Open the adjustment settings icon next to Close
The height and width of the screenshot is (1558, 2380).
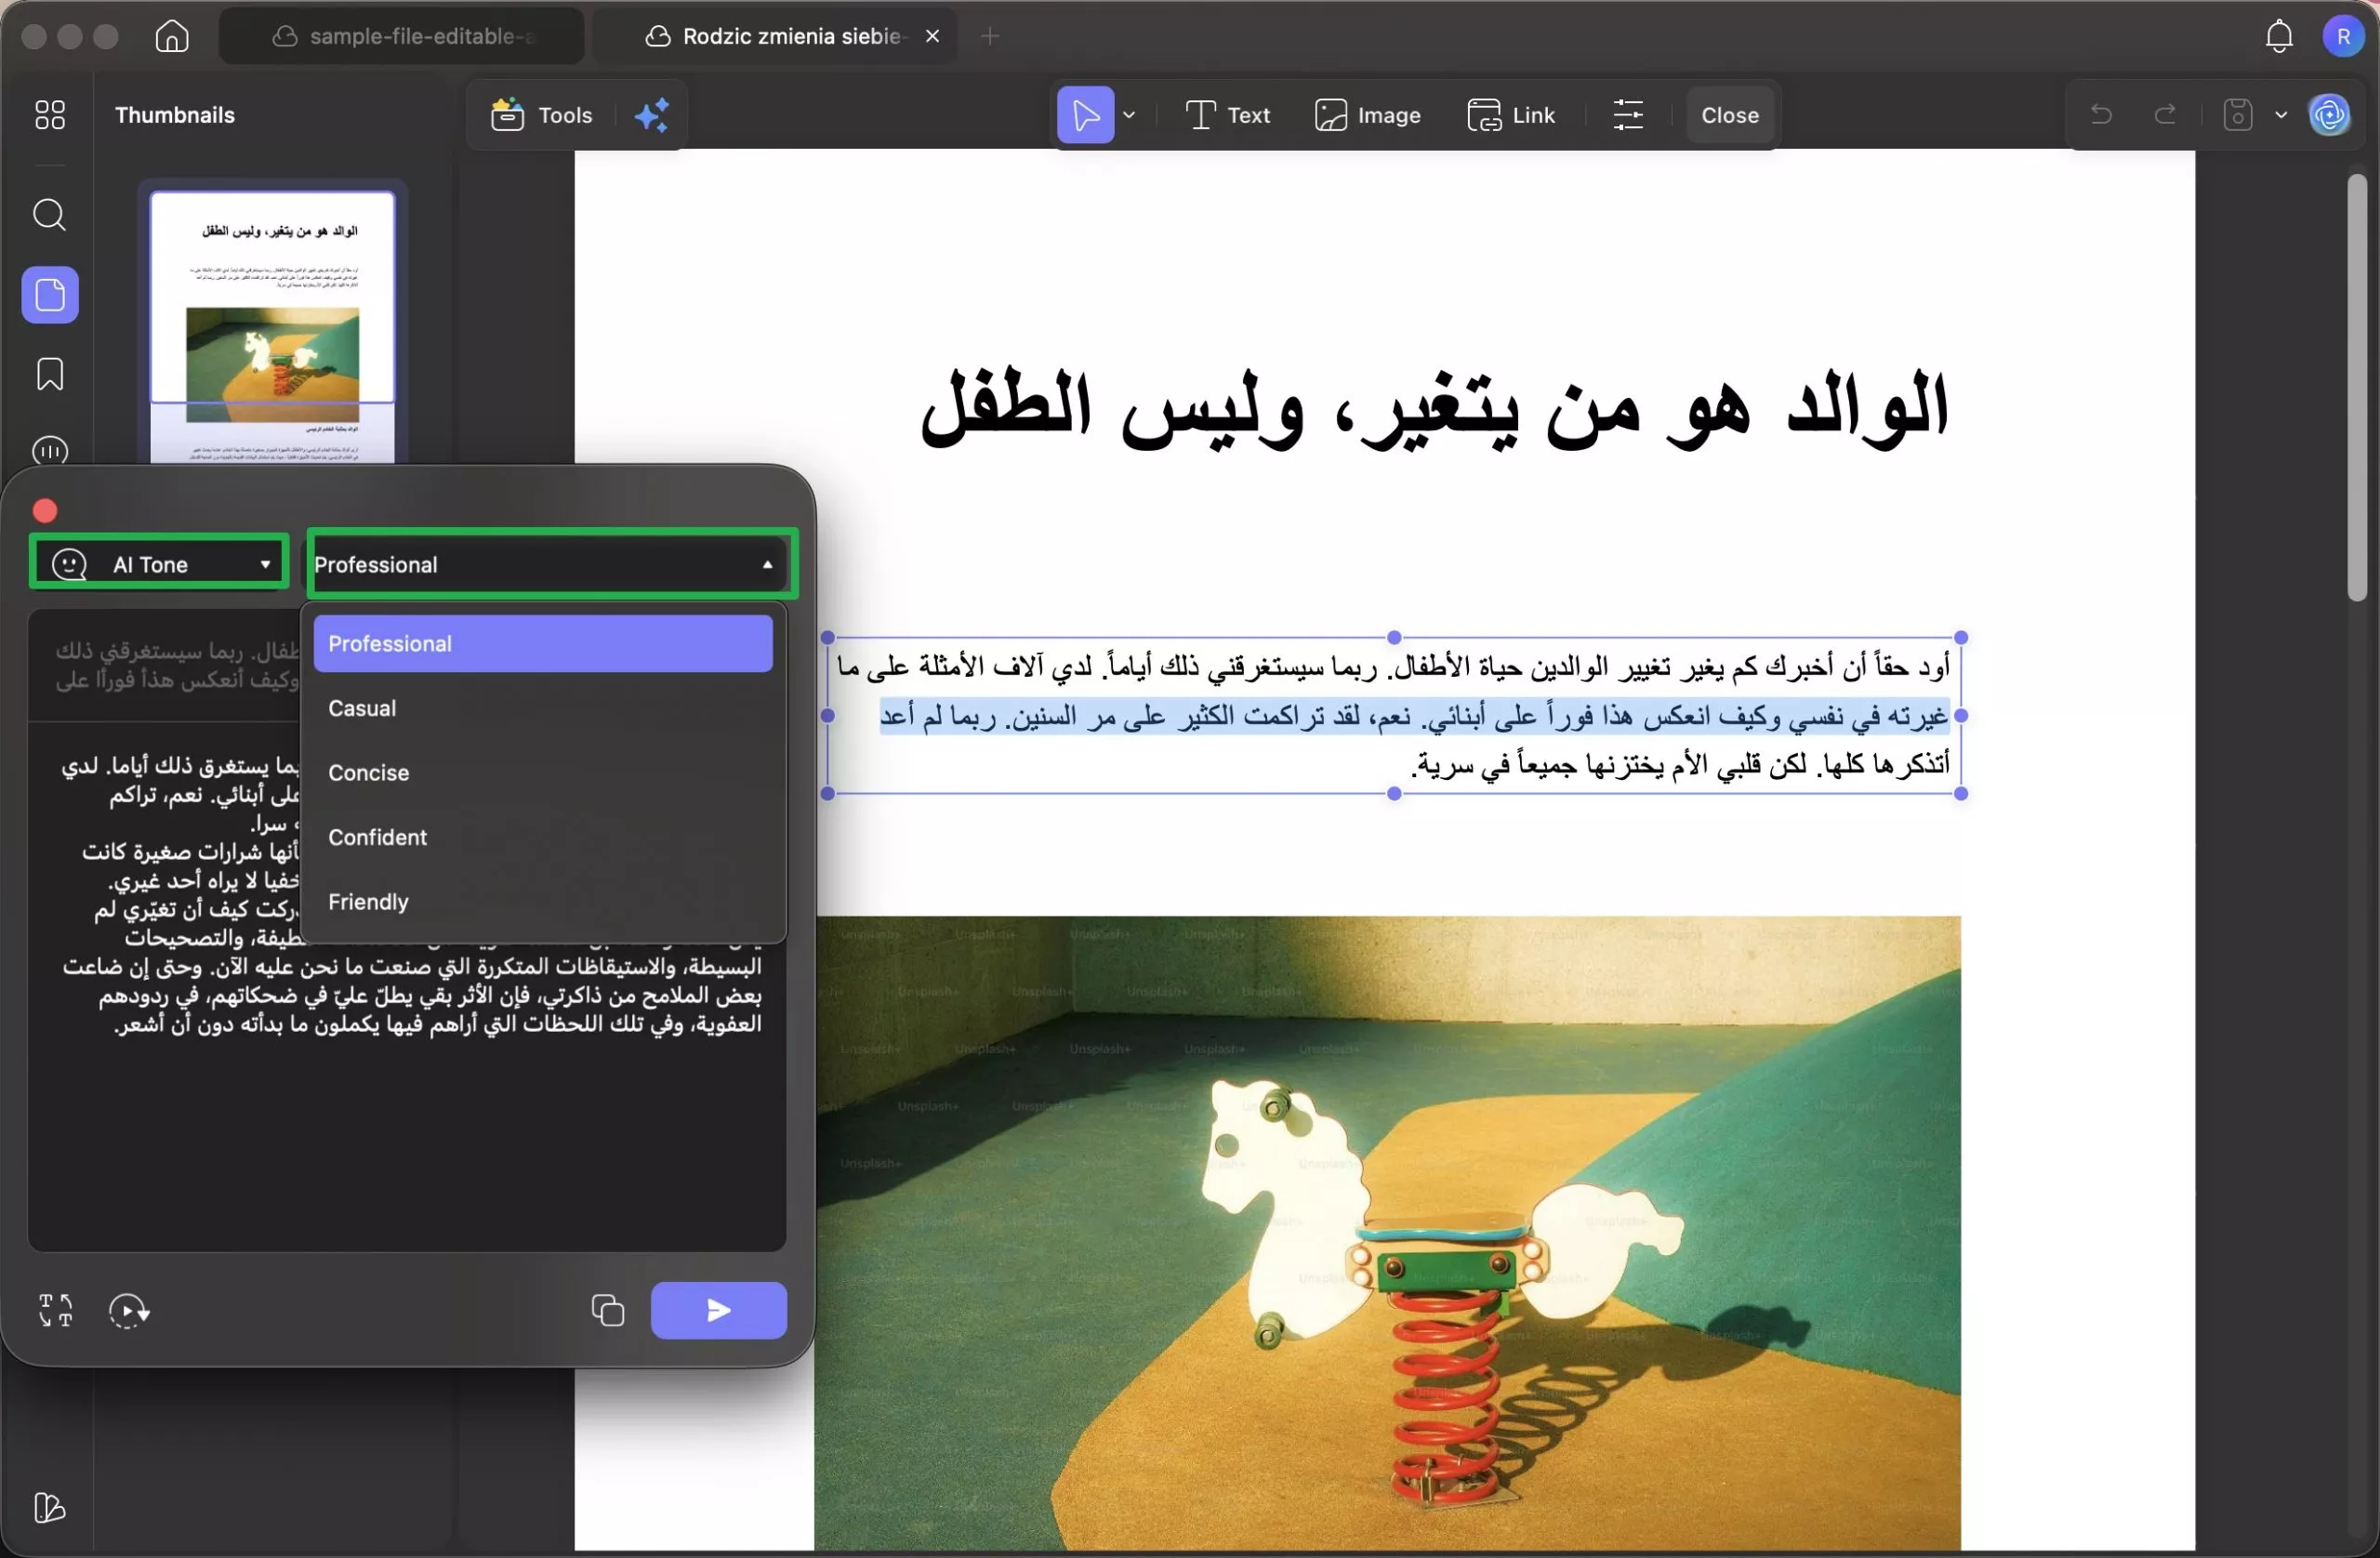(x=1628, y=114)
